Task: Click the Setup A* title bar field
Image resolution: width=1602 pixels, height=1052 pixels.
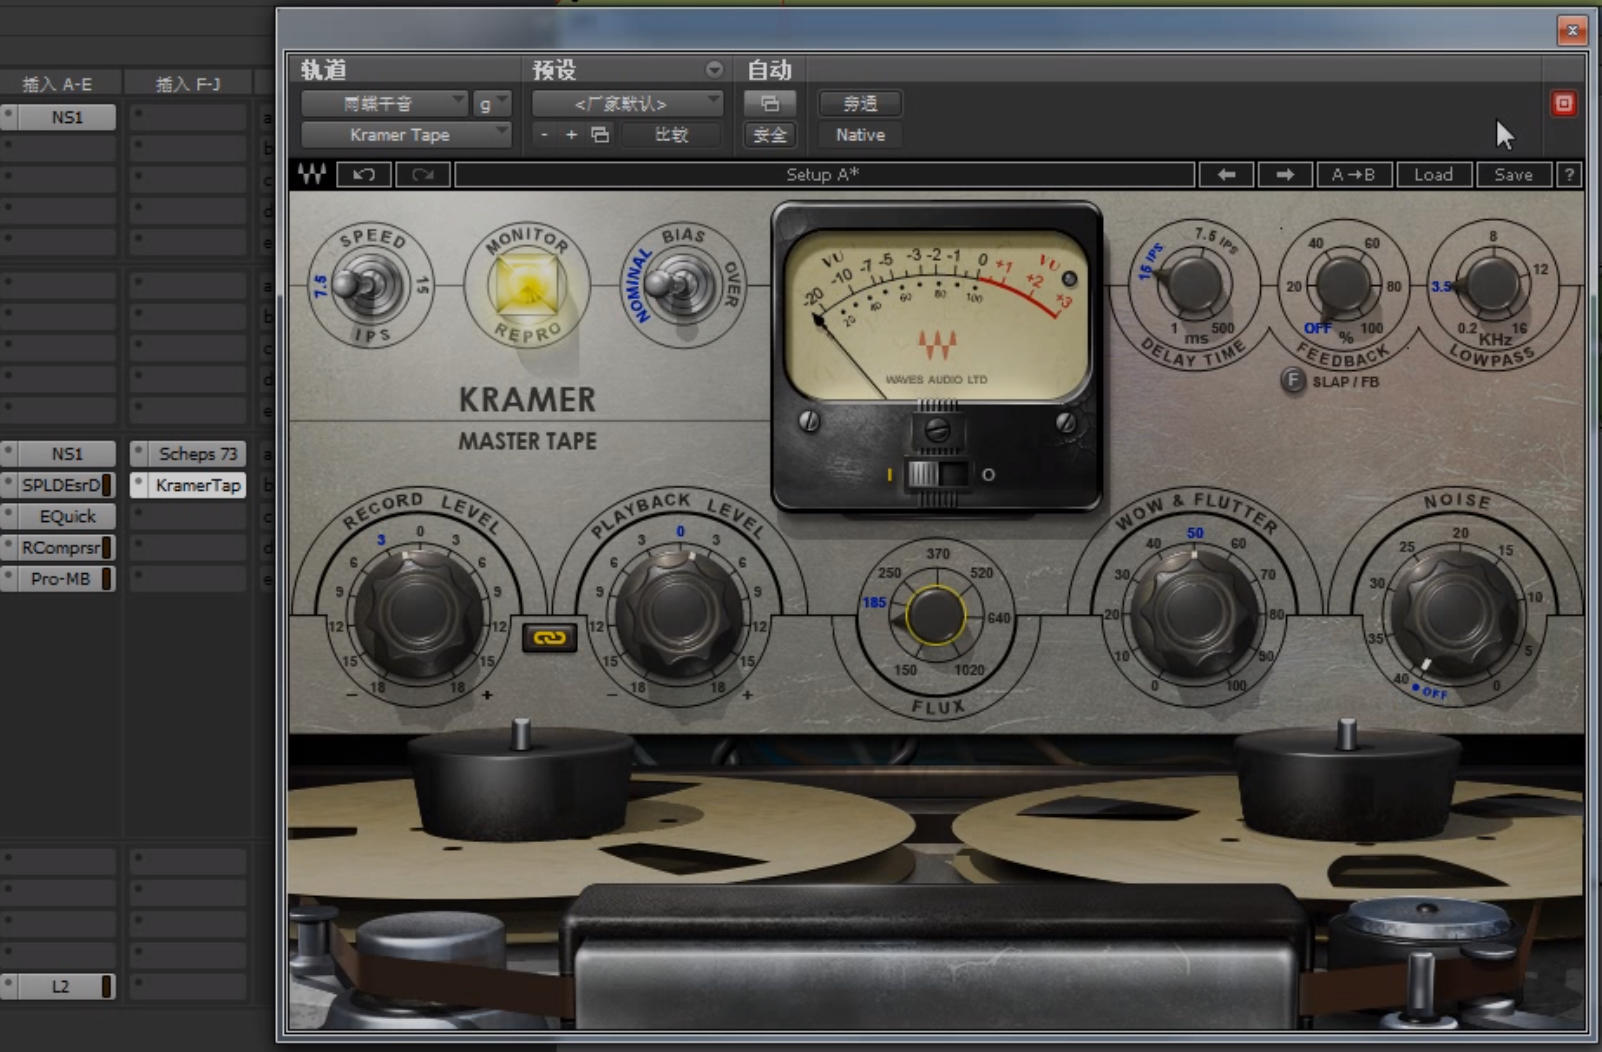Action: coord(825,174)
